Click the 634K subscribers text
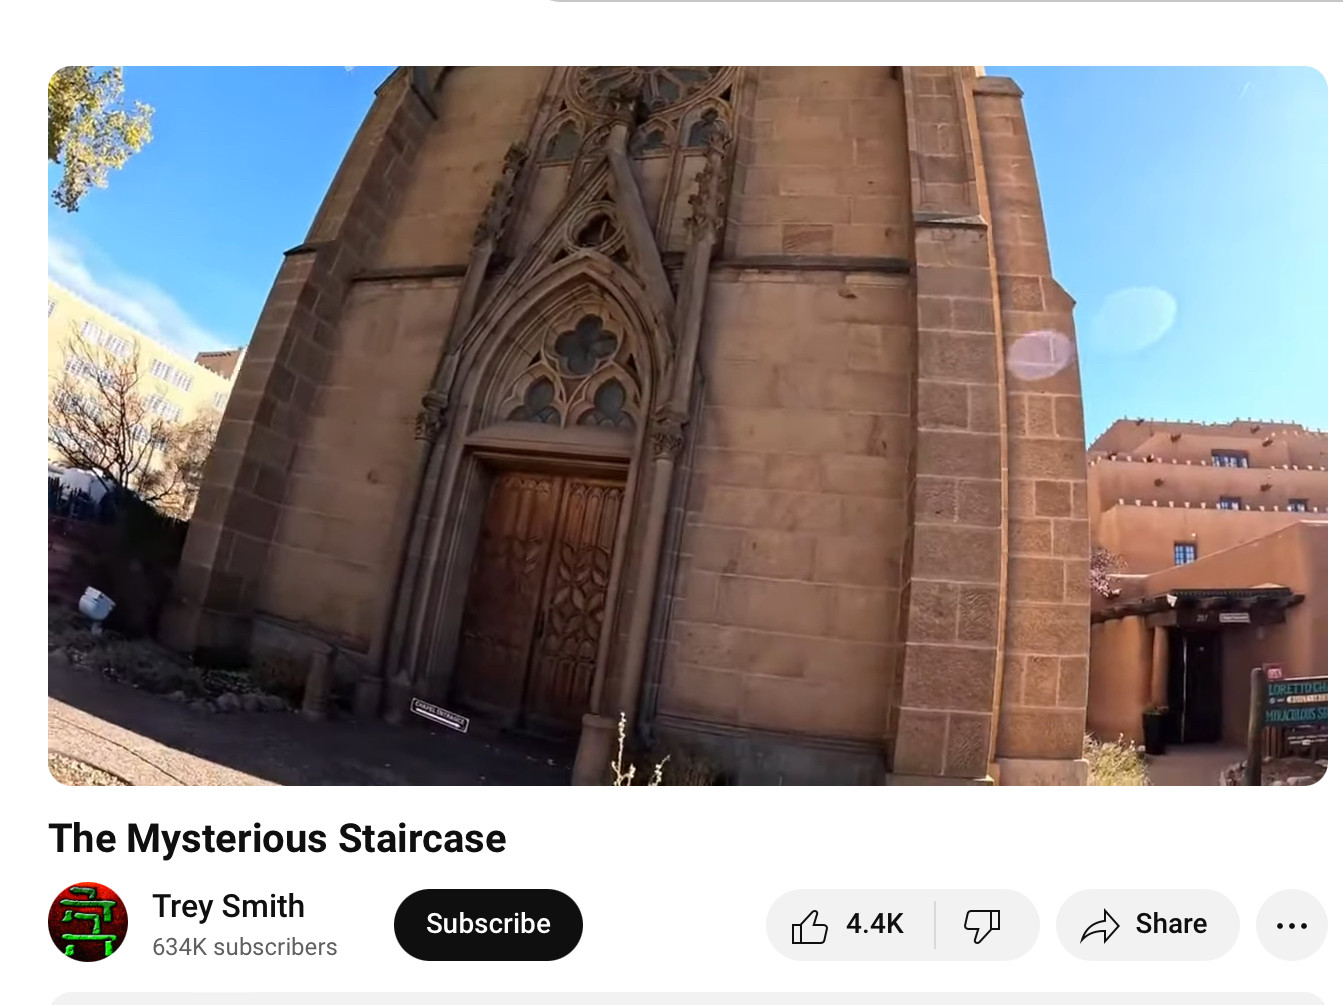Image resolution: width=1343 pixels, height=1005 pixels. [x=244, y=947]
